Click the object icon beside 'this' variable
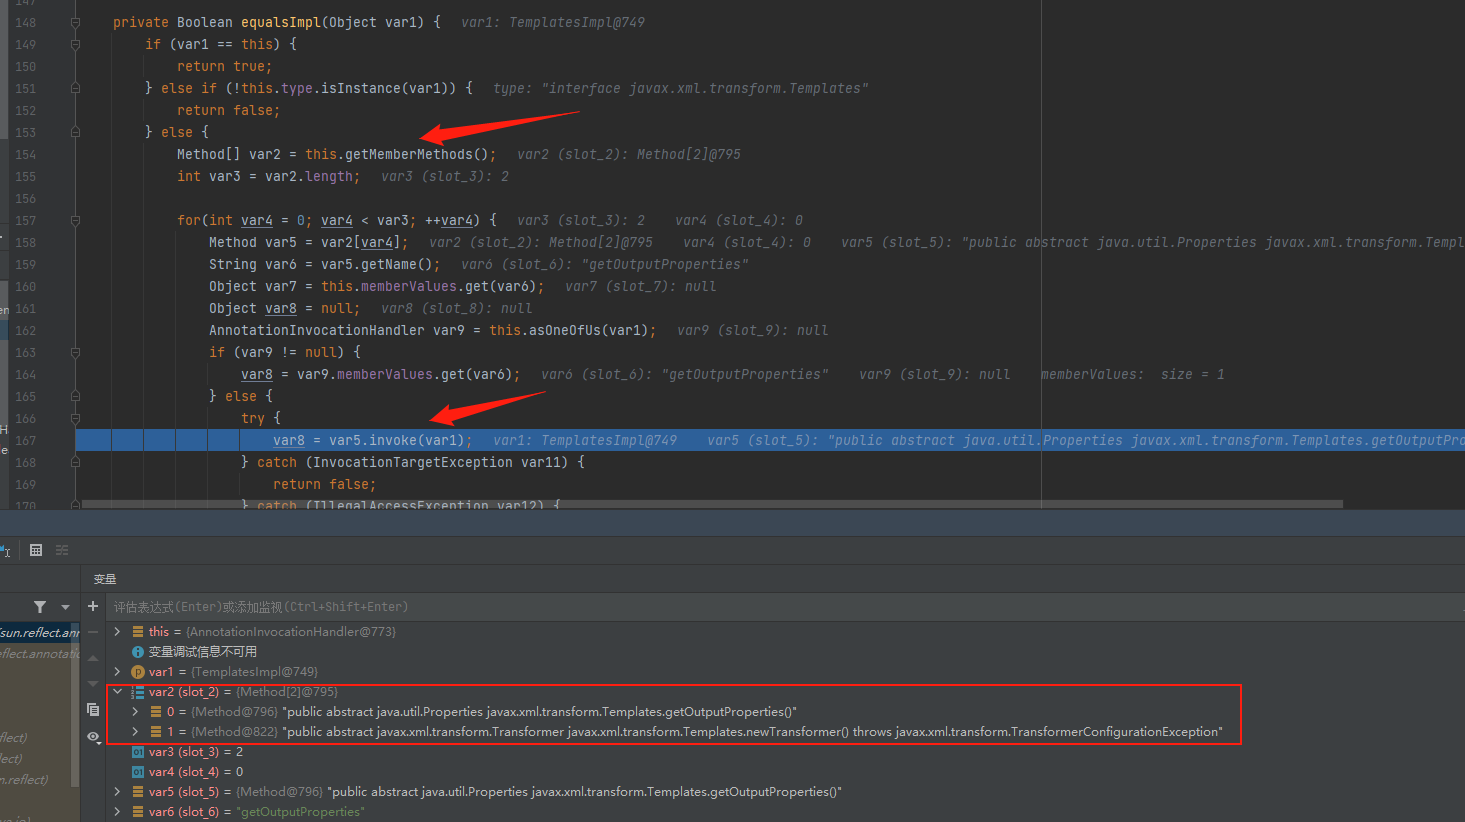Viewport: 1465px width, 822px height. pyautogui.click(x=138, y=632)
